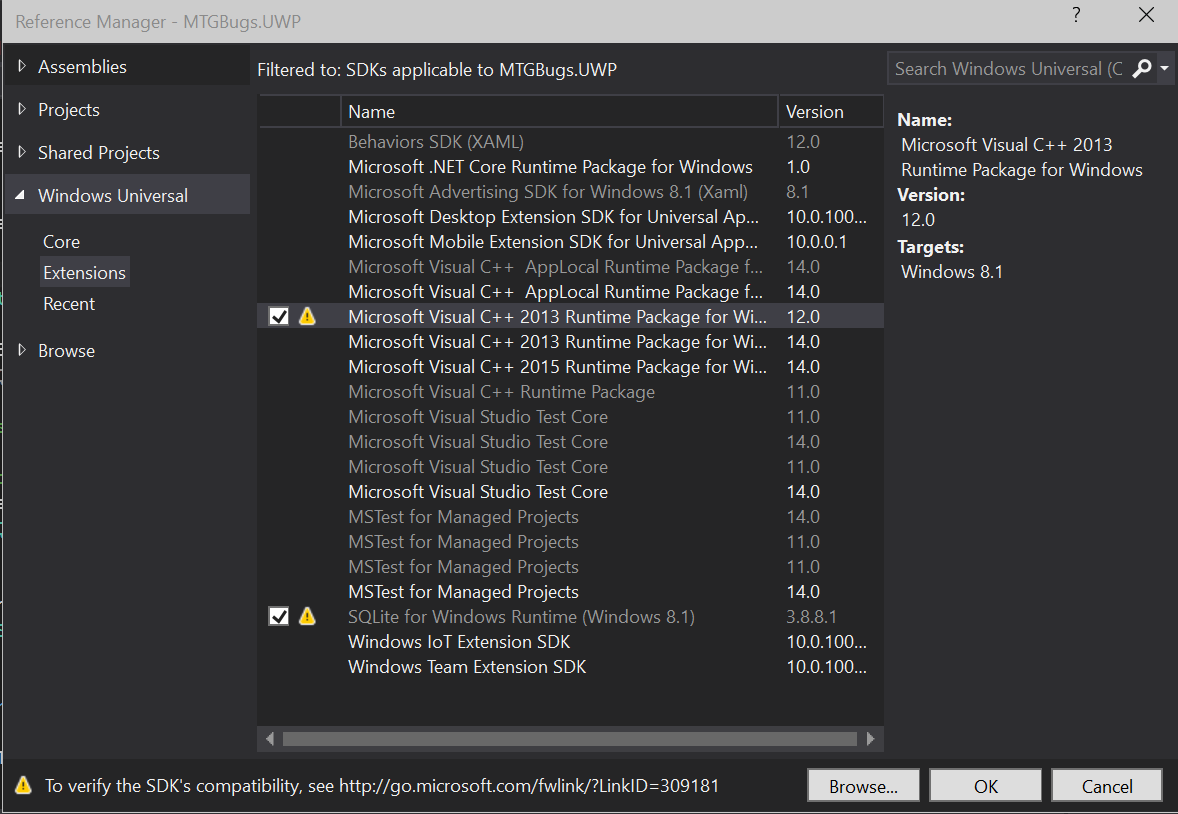Viewport: 1178px width, 814px height.
Task: Select Core under Windows Universal
Action: [x=61, y=242]
